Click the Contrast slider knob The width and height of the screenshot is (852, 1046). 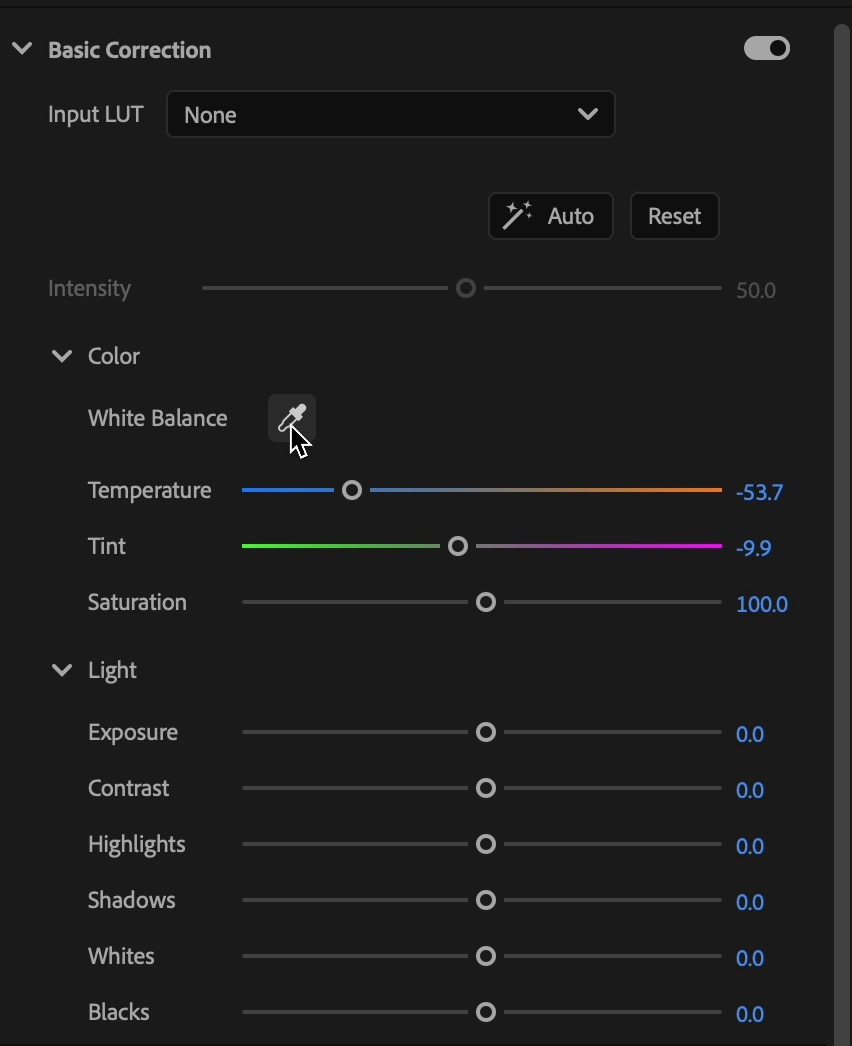(x=486, y=788)
